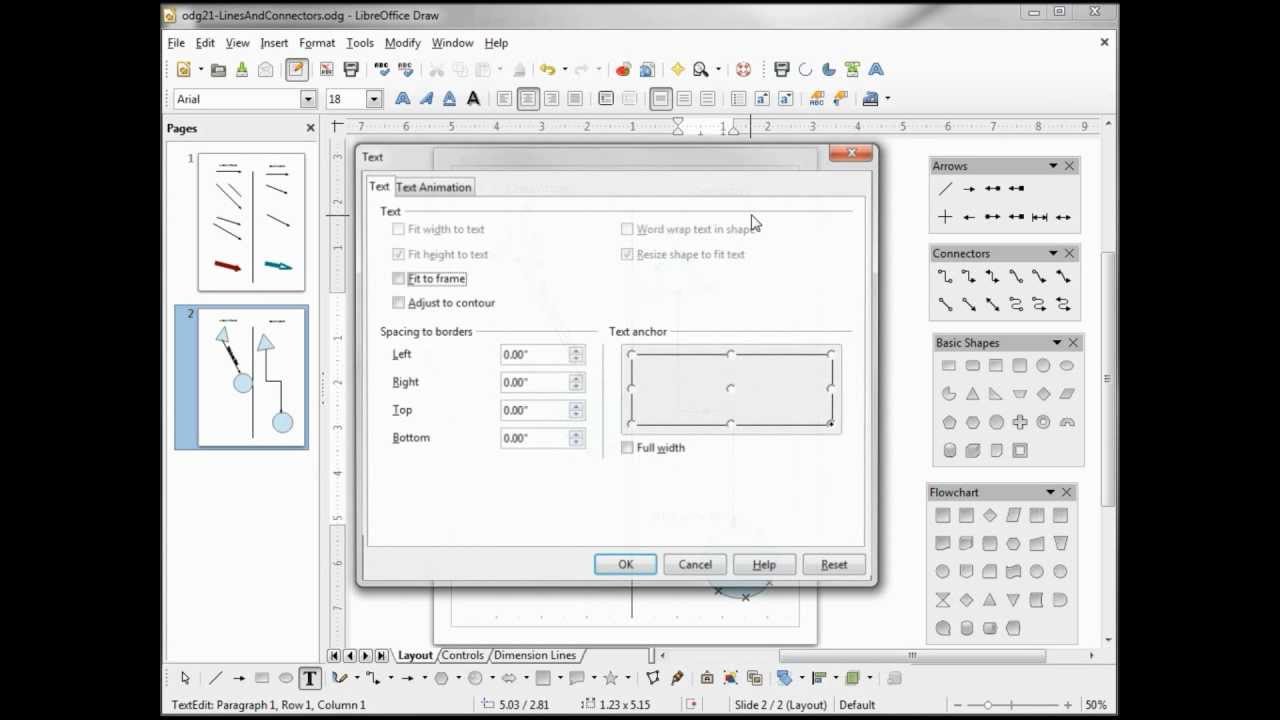Open Basic Shapes panel dropdown menu
Screen dimensions: 1280x720
coord(1055,343)
